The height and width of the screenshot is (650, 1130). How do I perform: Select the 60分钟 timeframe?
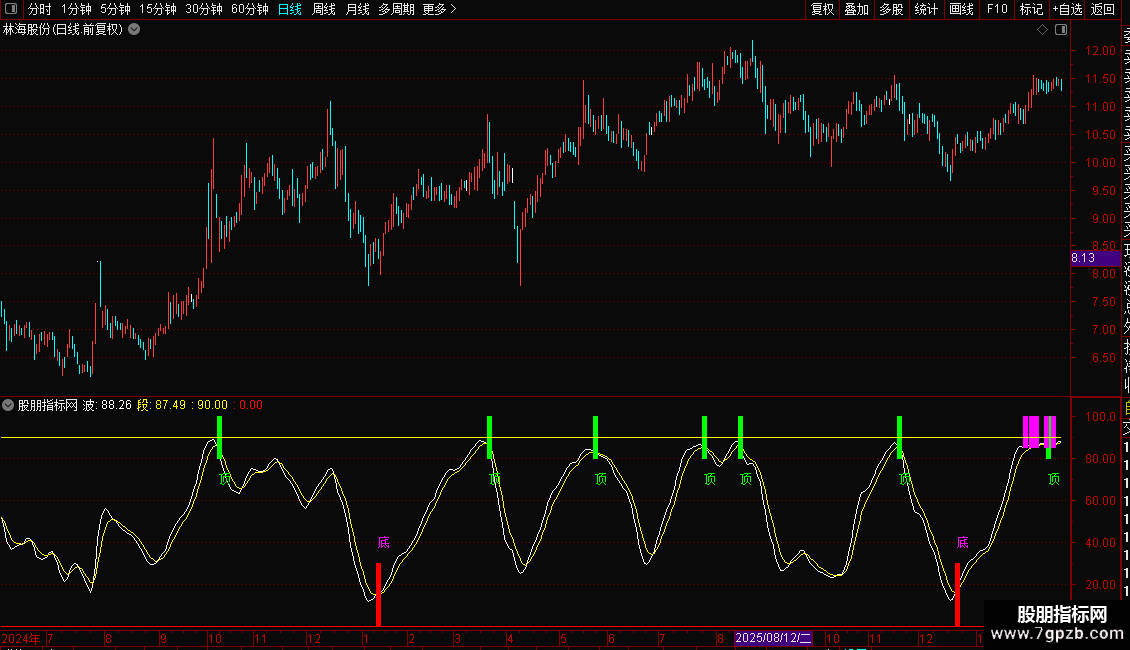click(x=249, y=9)
